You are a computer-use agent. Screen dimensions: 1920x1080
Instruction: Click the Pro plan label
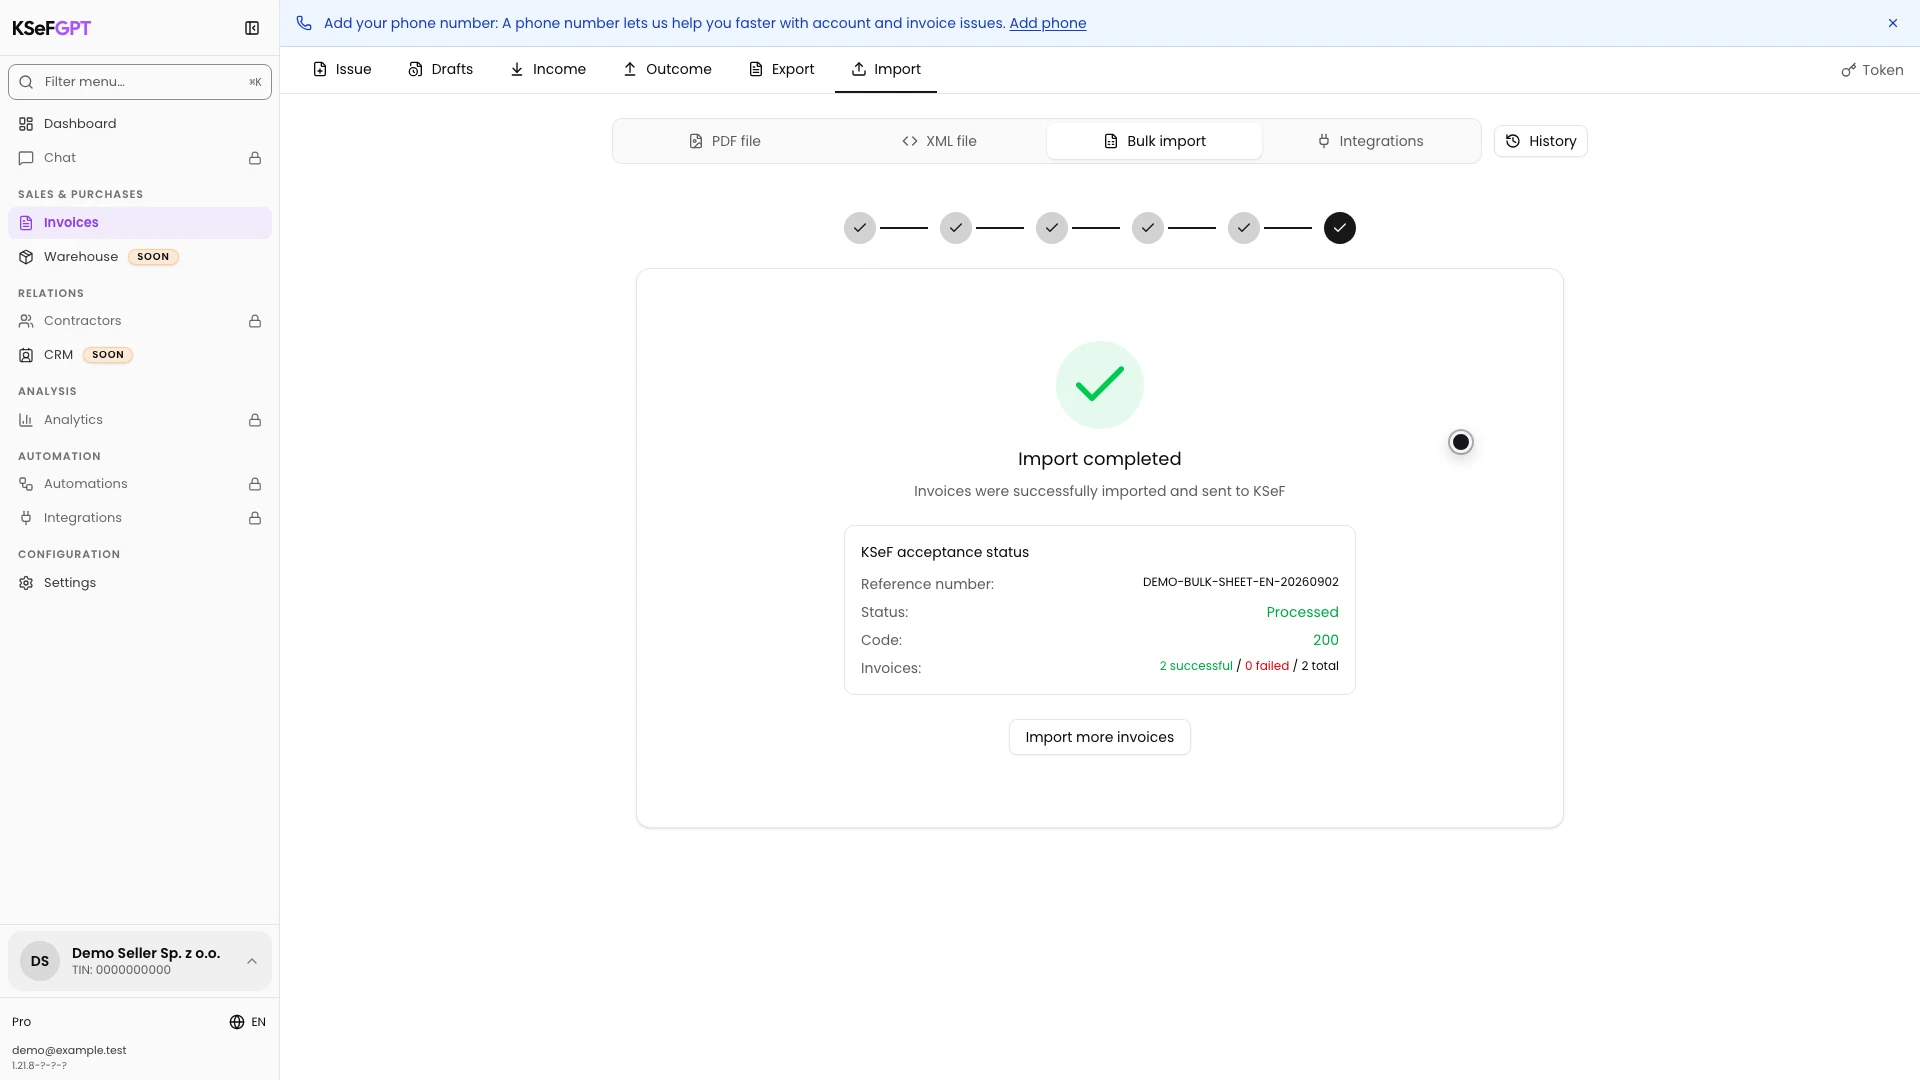point(21,1022)
